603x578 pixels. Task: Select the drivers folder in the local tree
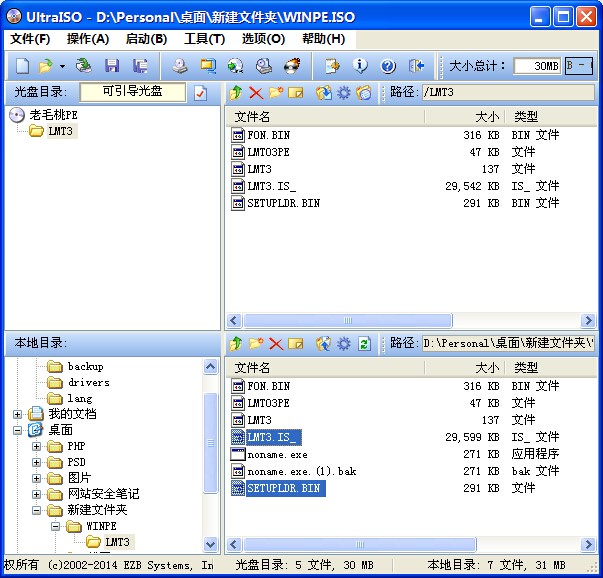89,383
